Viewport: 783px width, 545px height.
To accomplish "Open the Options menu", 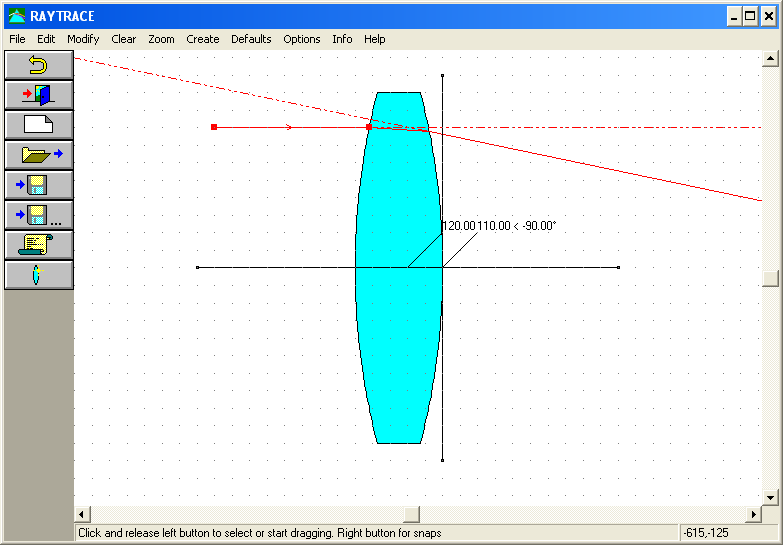I will pos(302,39).
